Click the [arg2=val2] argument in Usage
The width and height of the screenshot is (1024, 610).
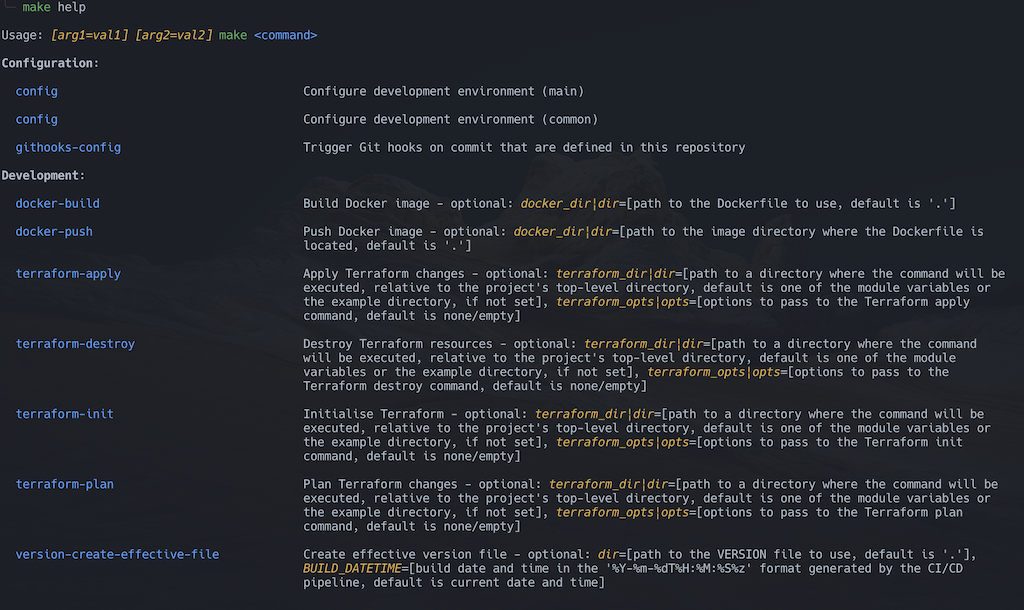(173, 35)
